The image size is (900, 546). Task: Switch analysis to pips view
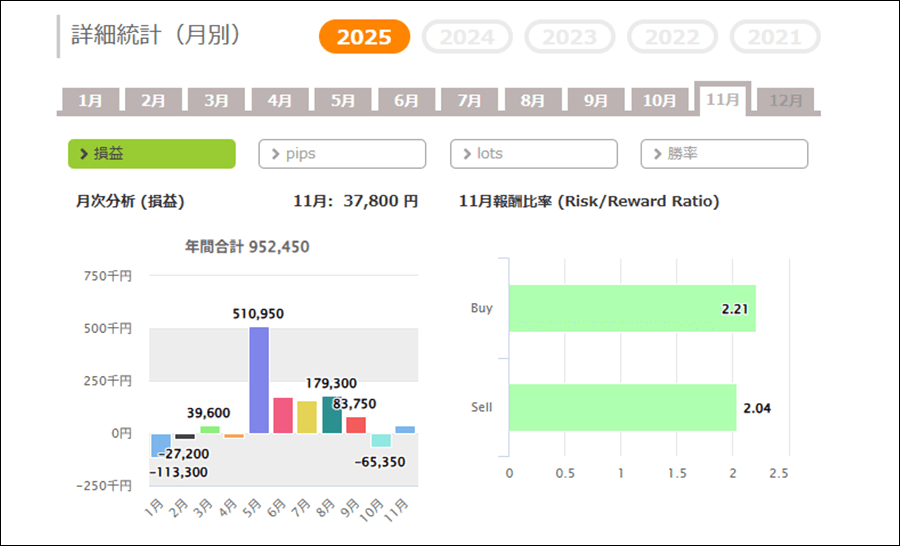pos(342,154)
